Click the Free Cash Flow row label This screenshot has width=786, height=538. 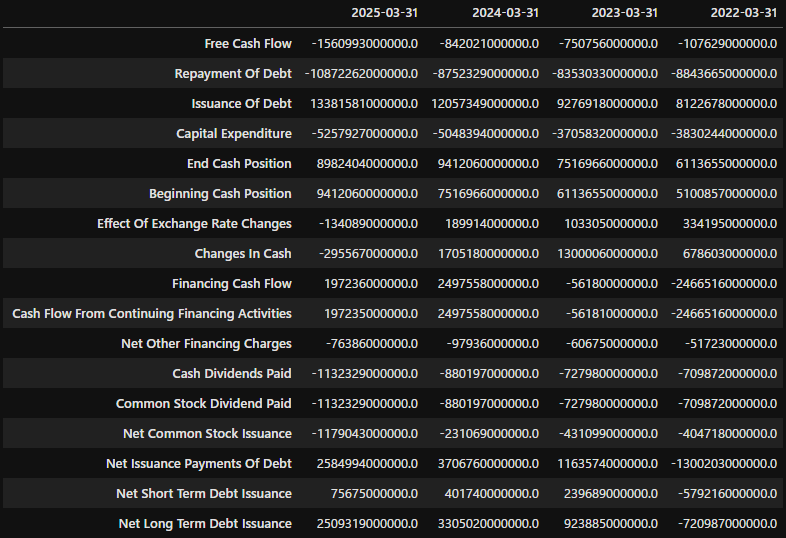click(245, 43)
